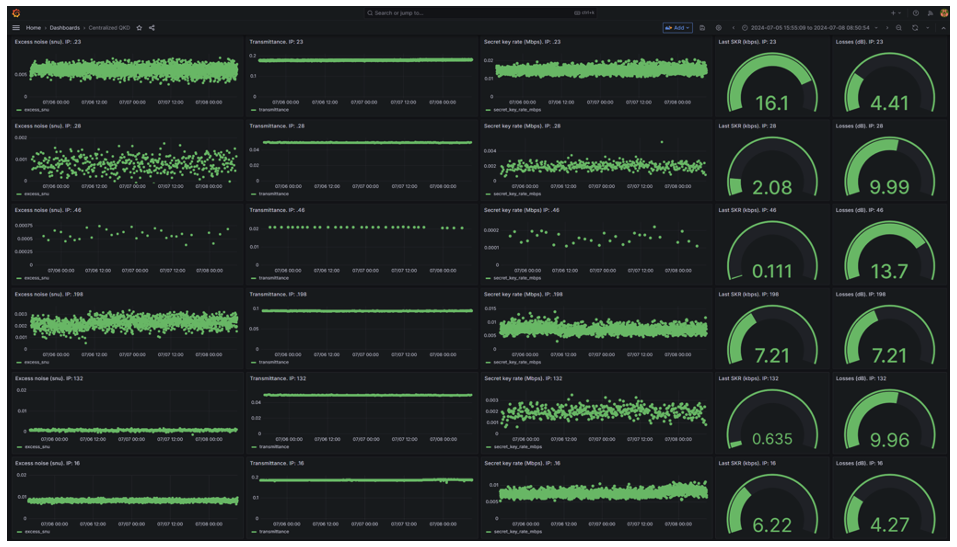Open the time range picker dropdown

point(805,28)
